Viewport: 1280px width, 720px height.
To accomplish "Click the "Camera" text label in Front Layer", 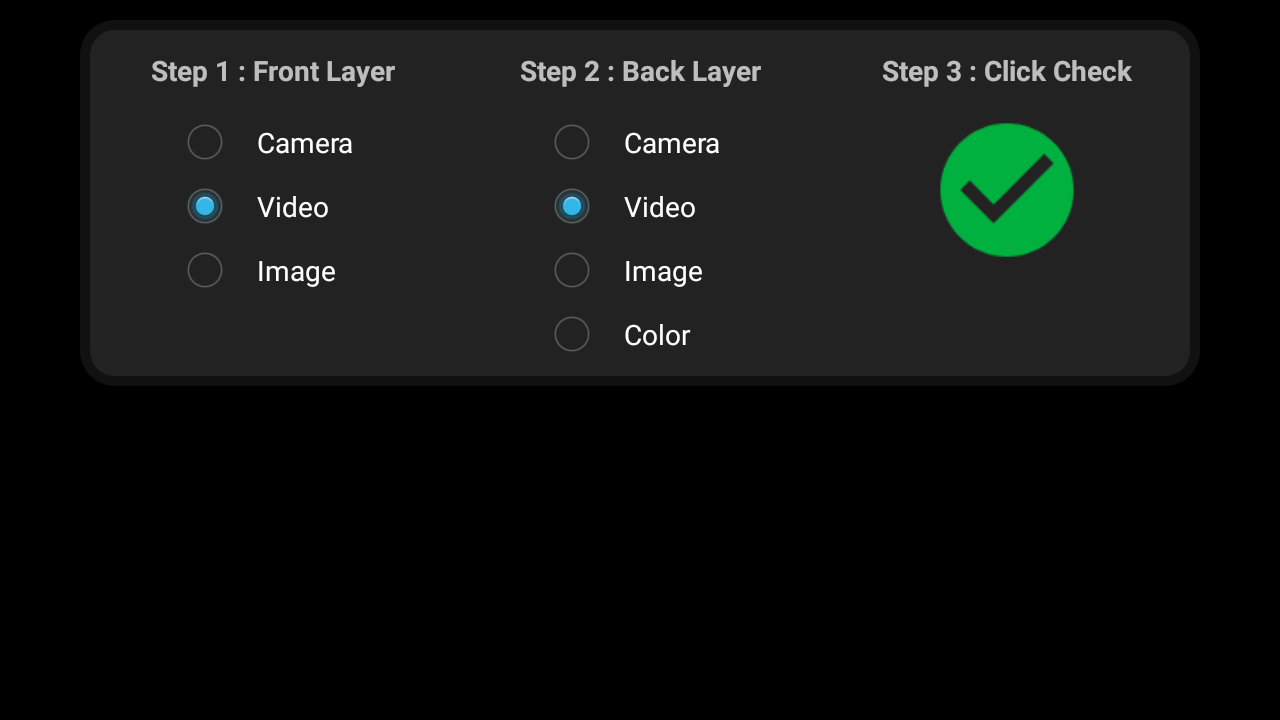I will tap(305, 143).
